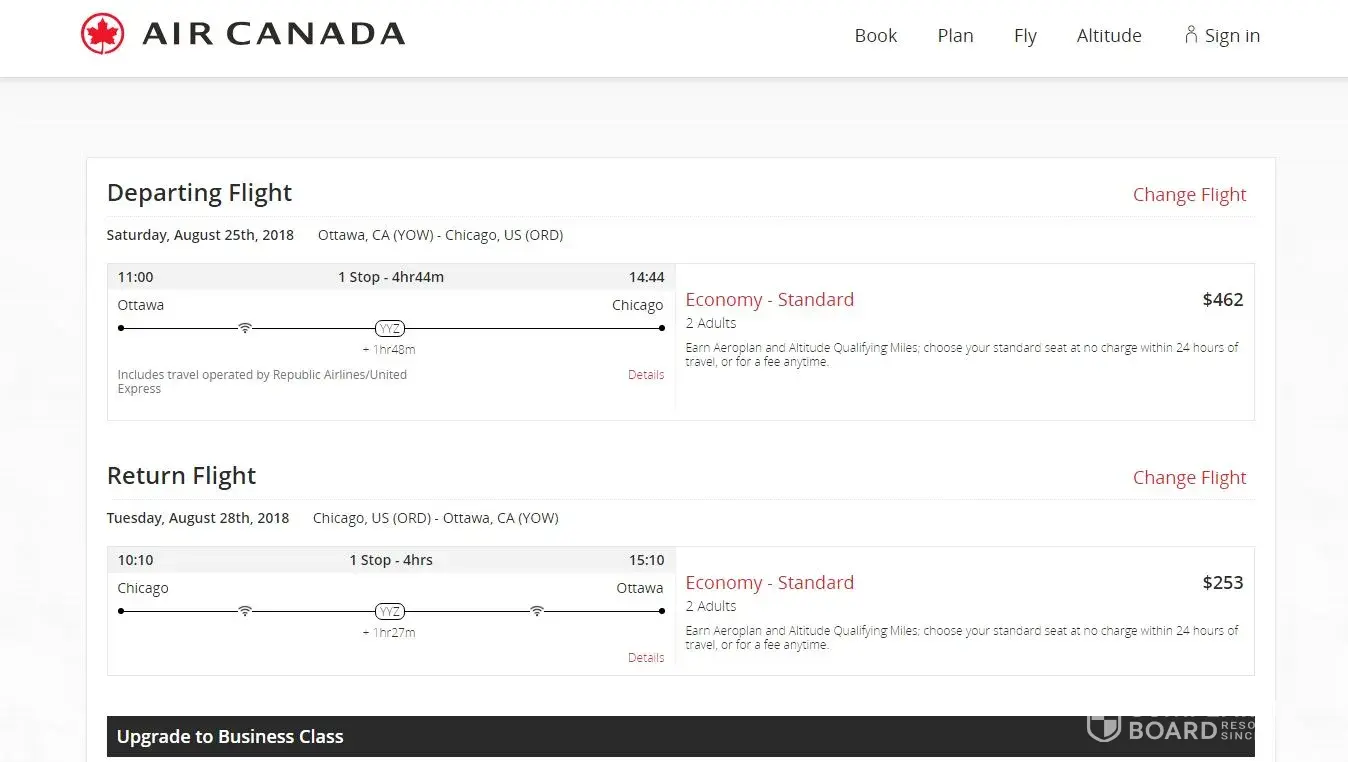Click the person icon beside Sign in
This screenshot has height=762, width=1348.
click(x=1190, y=35)
